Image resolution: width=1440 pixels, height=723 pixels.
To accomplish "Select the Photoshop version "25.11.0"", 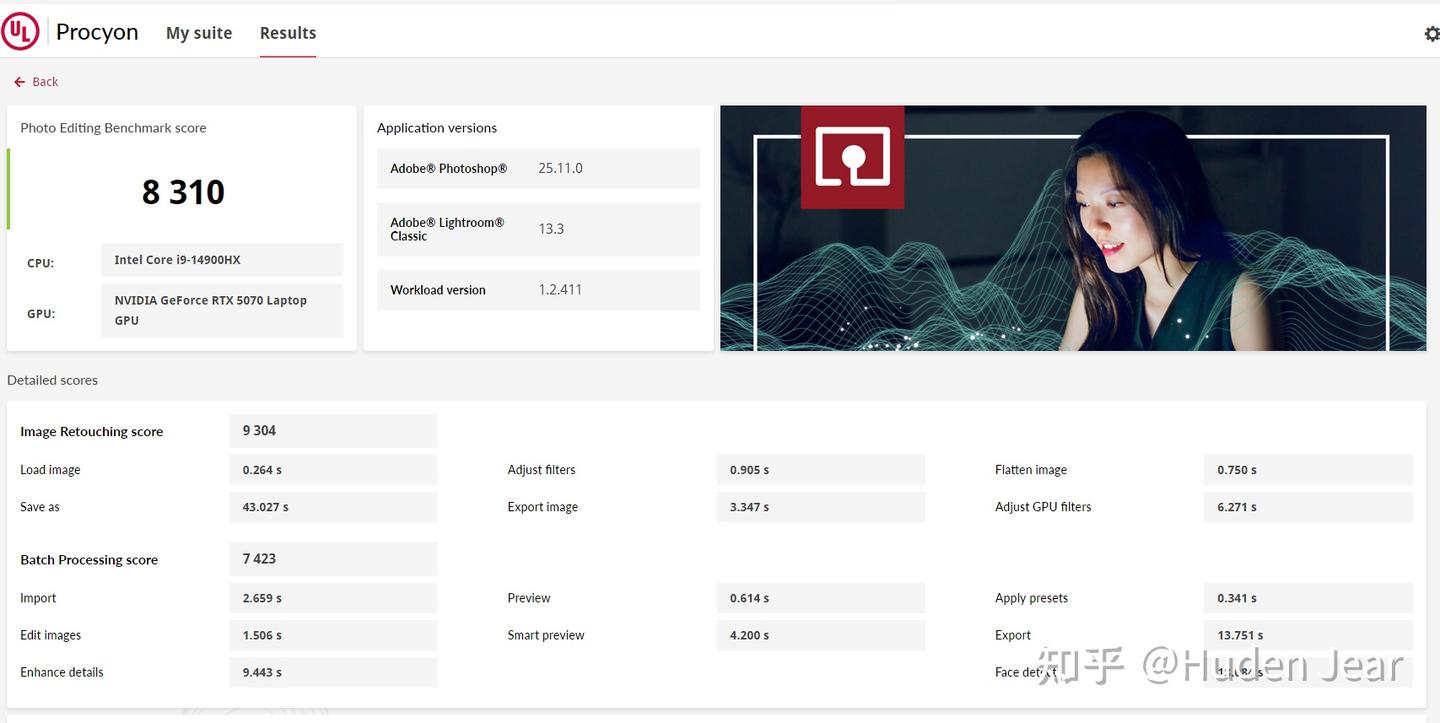I will [560, 168].
